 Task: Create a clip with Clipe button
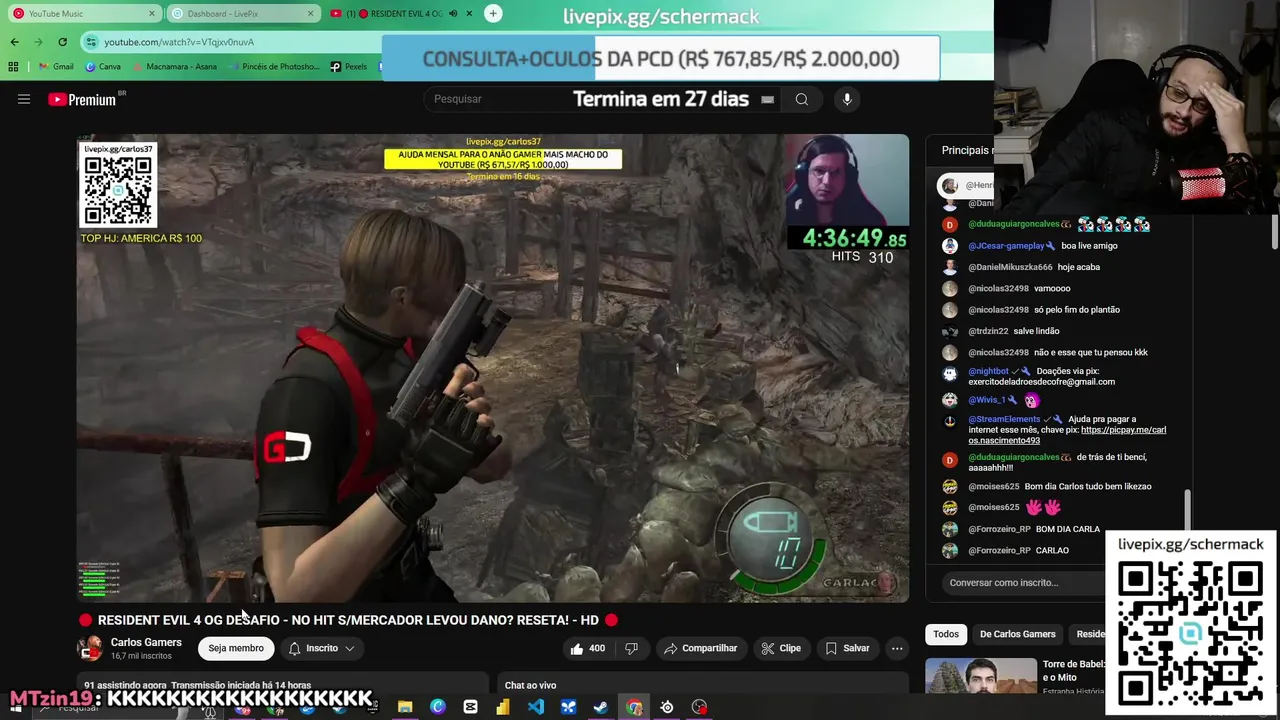tap(781, 648)
